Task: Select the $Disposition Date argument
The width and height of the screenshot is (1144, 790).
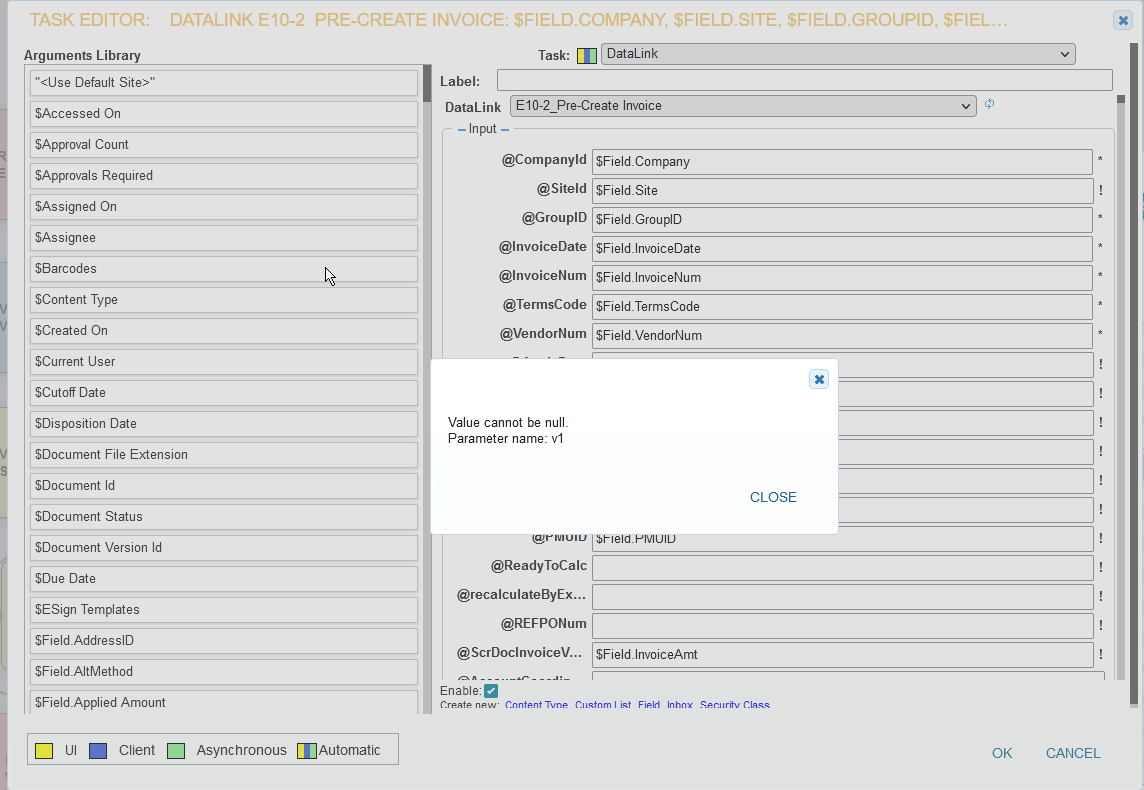Action: pos(224,424)
